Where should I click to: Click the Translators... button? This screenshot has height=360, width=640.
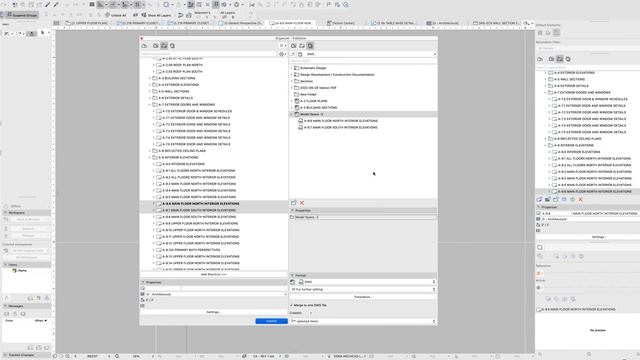[363, 297]
